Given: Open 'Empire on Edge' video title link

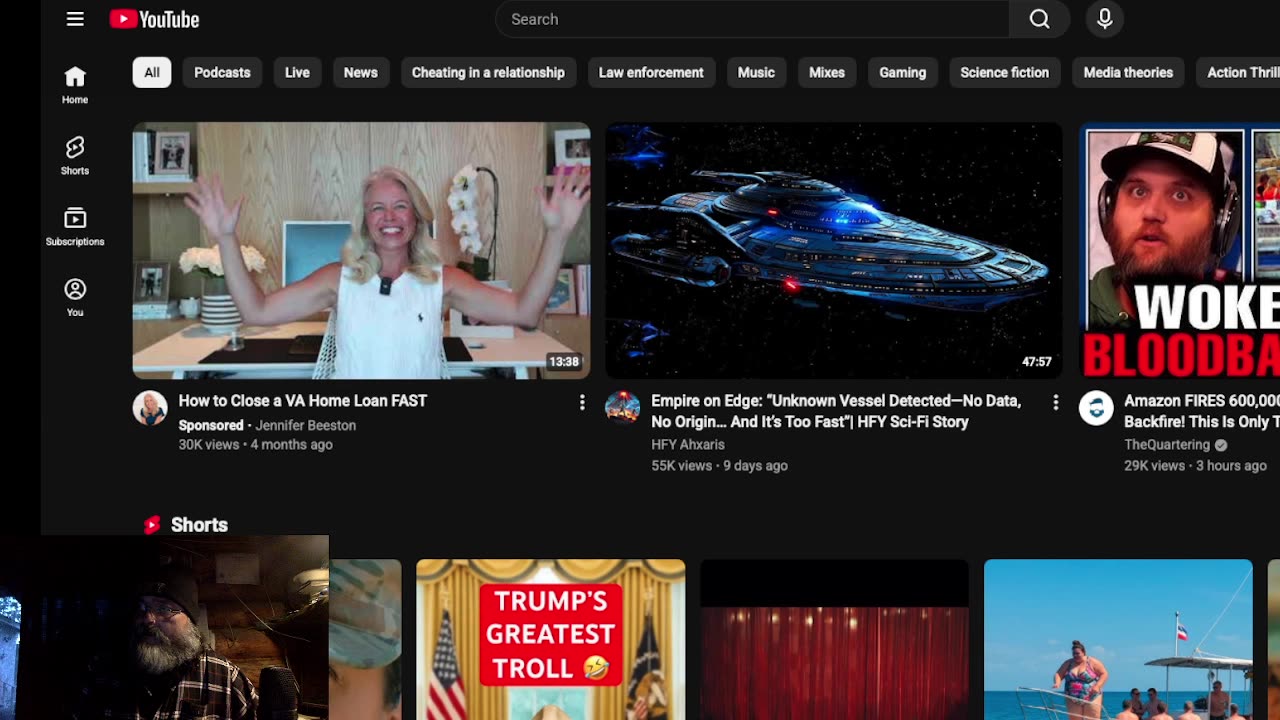Looking at the screenshot, I should [836, 411].
